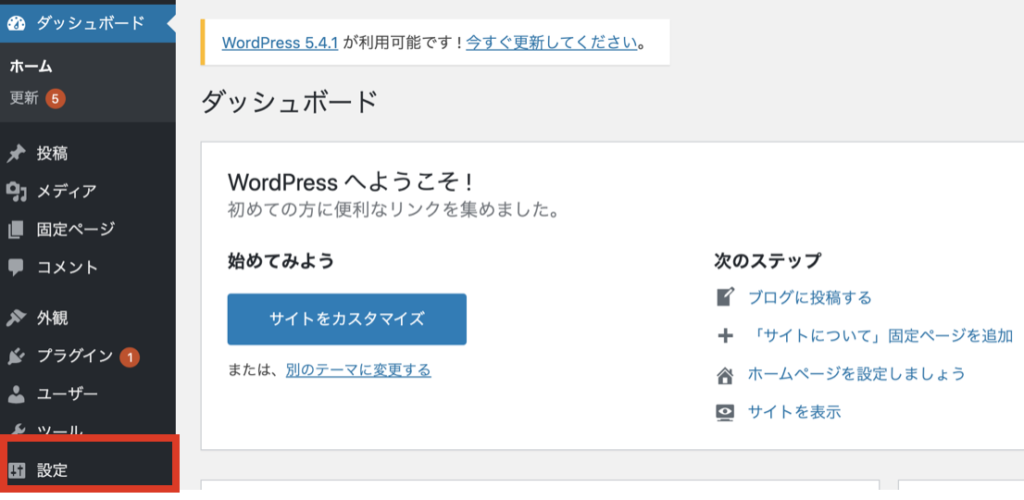
Task: Follow the 今すぐ更新してください link
Action: (552, 43)
